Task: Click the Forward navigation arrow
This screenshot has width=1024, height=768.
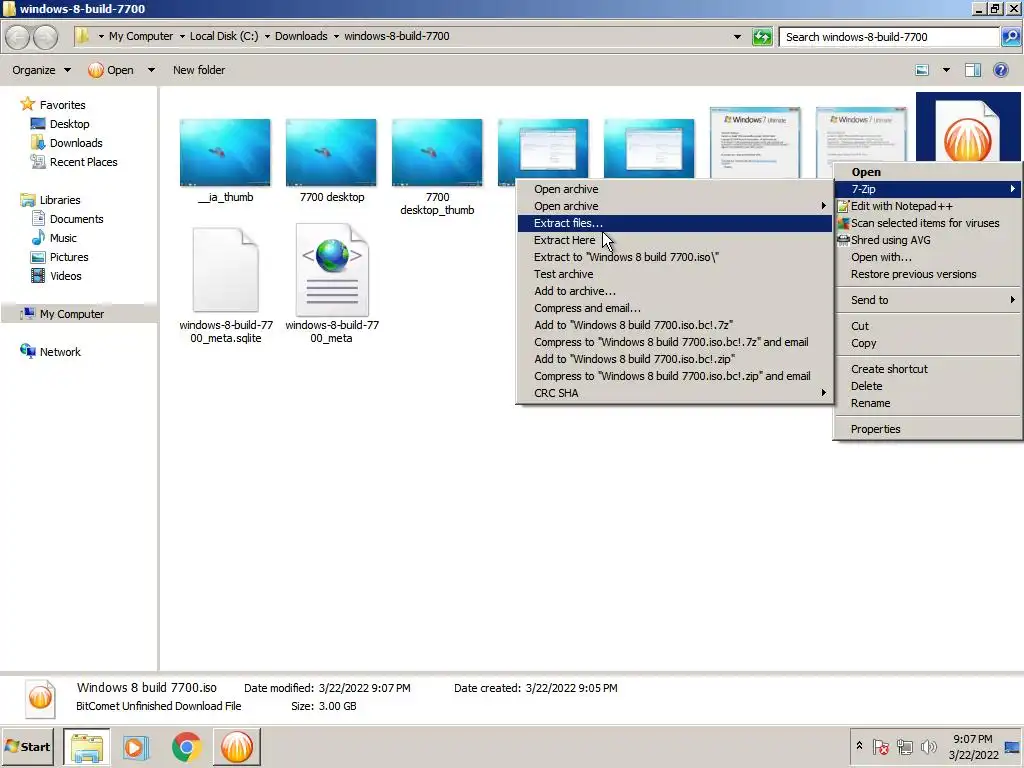Action: [45, 37]
